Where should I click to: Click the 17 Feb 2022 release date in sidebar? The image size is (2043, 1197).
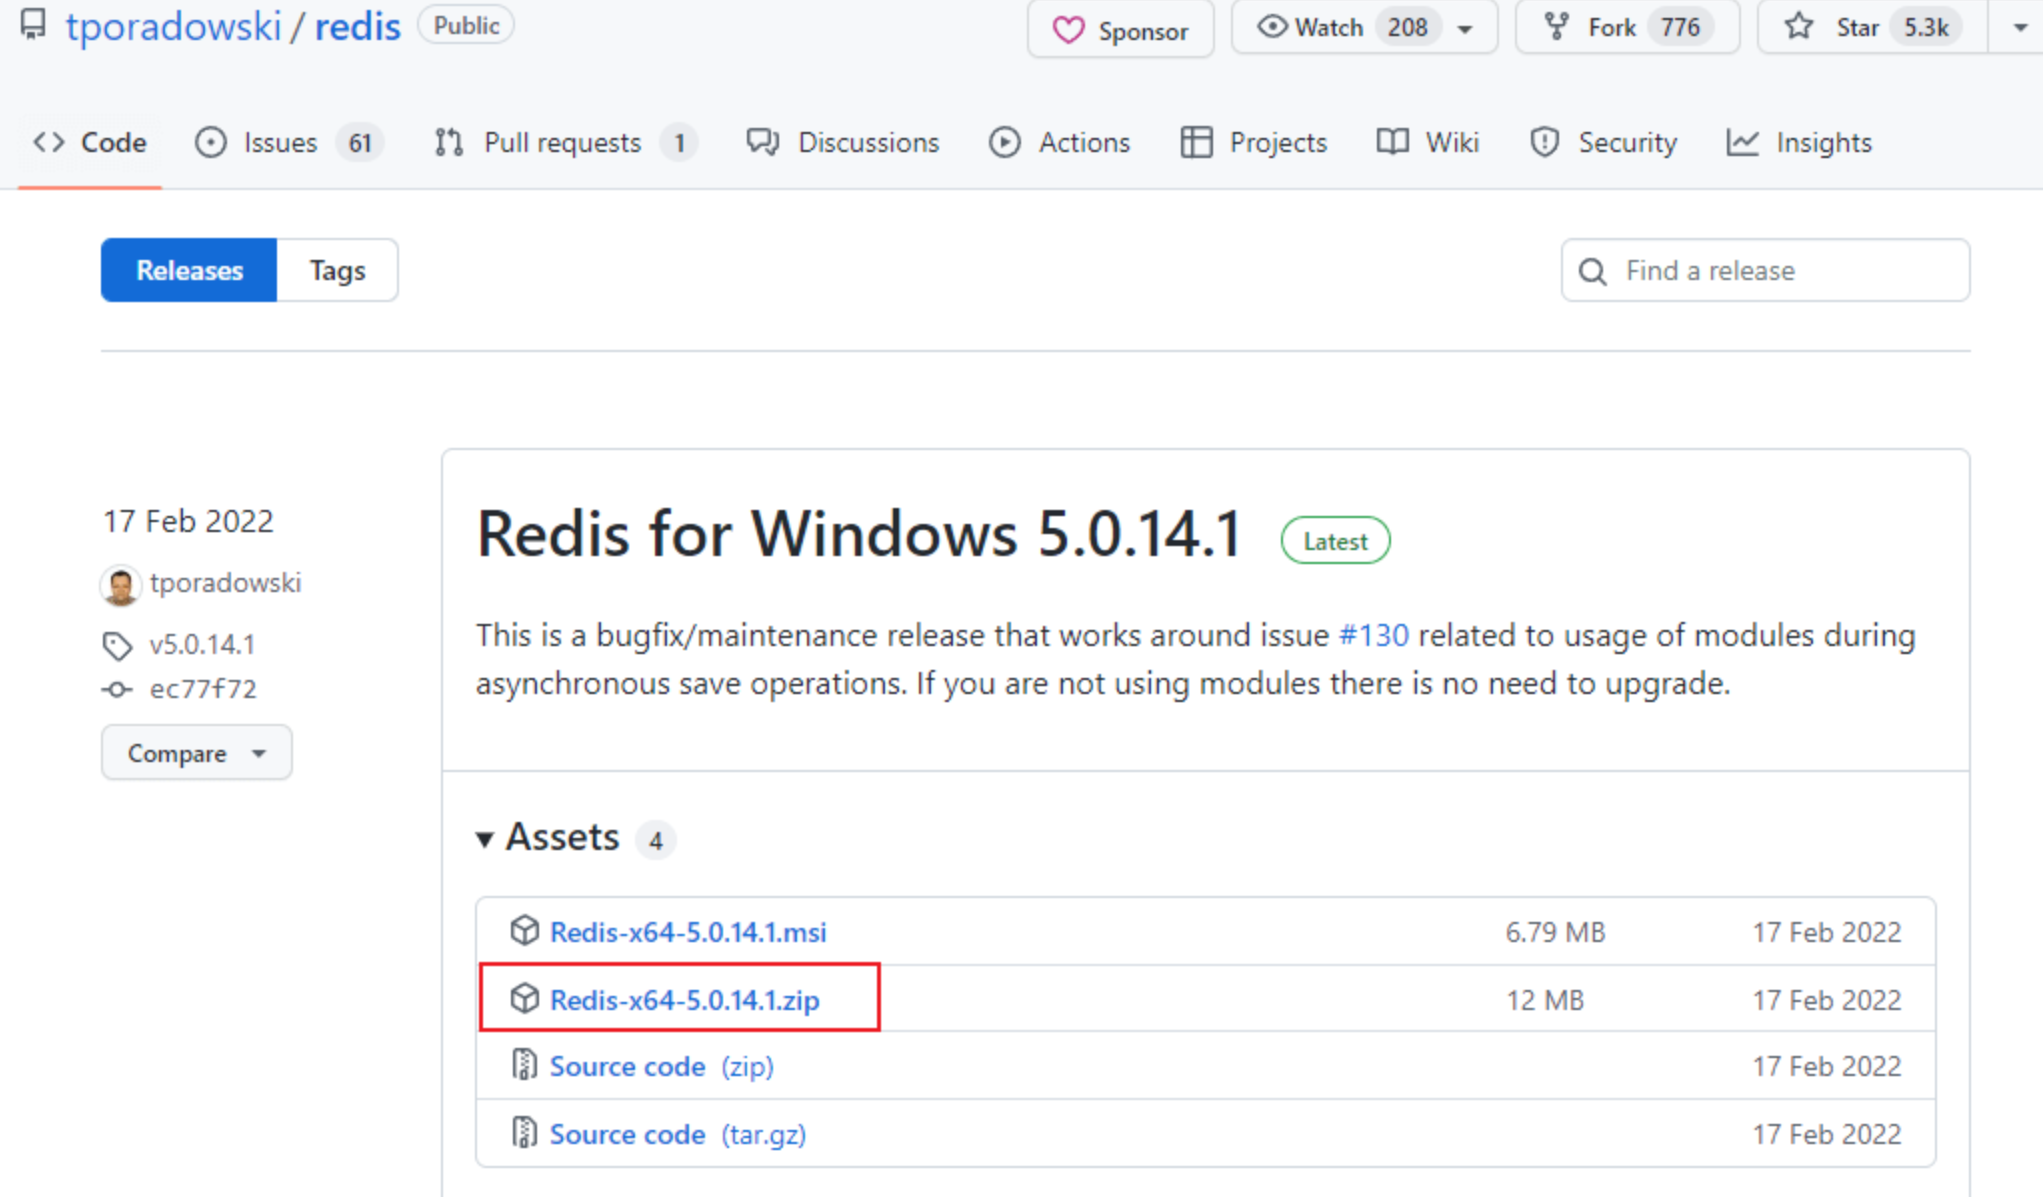coord(188,521)
